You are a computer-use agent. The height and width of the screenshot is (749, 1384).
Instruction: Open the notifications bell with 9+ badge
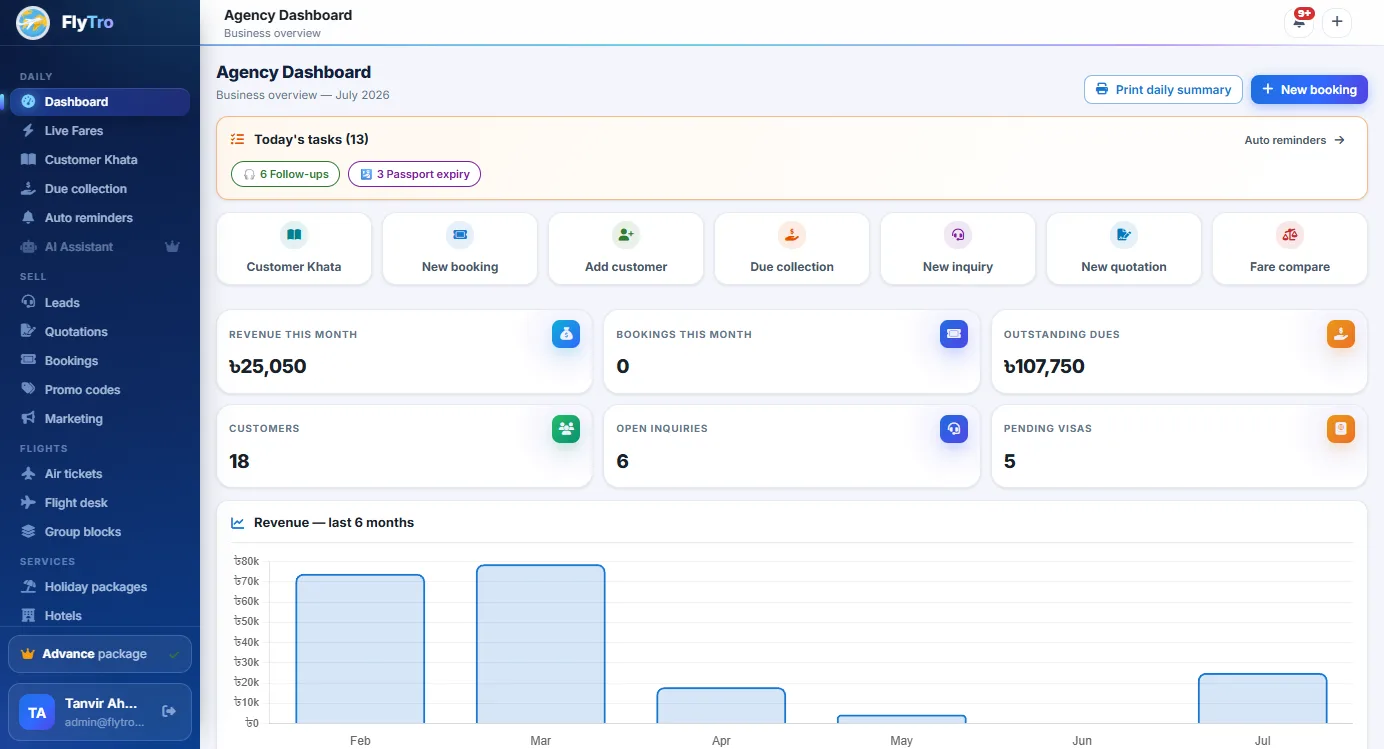[1299, 22]
